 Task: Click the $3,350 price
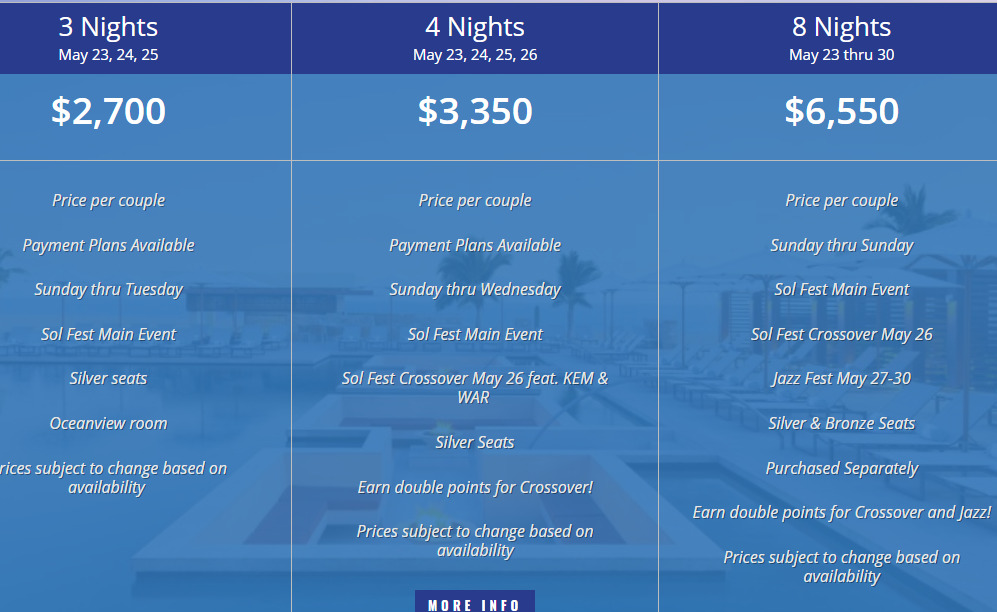click(475, 111)
